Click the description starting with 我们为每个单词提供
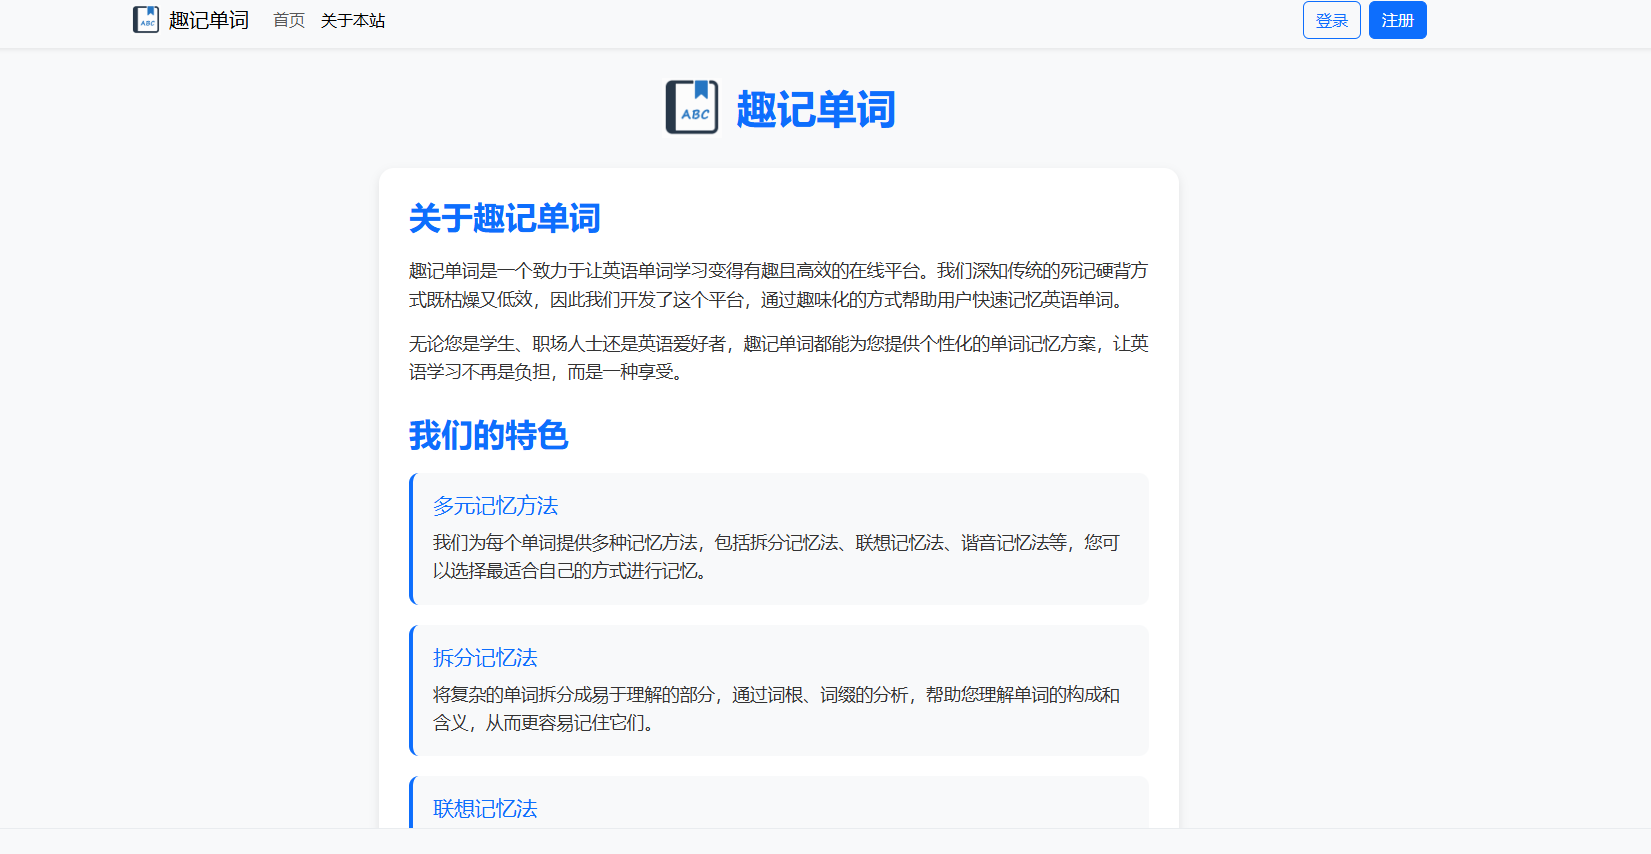Screen dimensions: 1651x854 click(x=777, y=557)
